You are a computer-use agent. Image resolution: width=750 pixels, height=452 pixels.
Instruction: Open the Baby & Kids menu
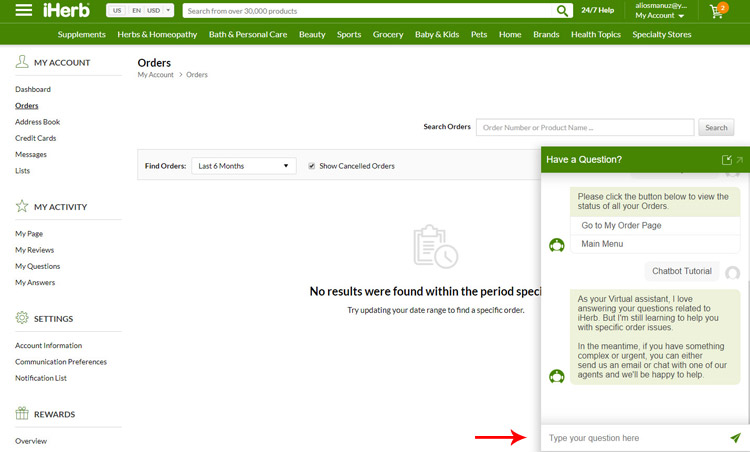click(437, 34)
